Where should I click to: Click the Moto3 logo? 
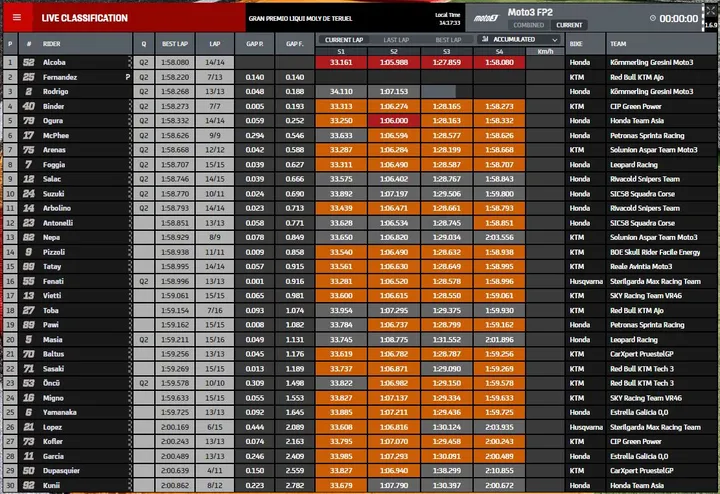click(486, 18)
